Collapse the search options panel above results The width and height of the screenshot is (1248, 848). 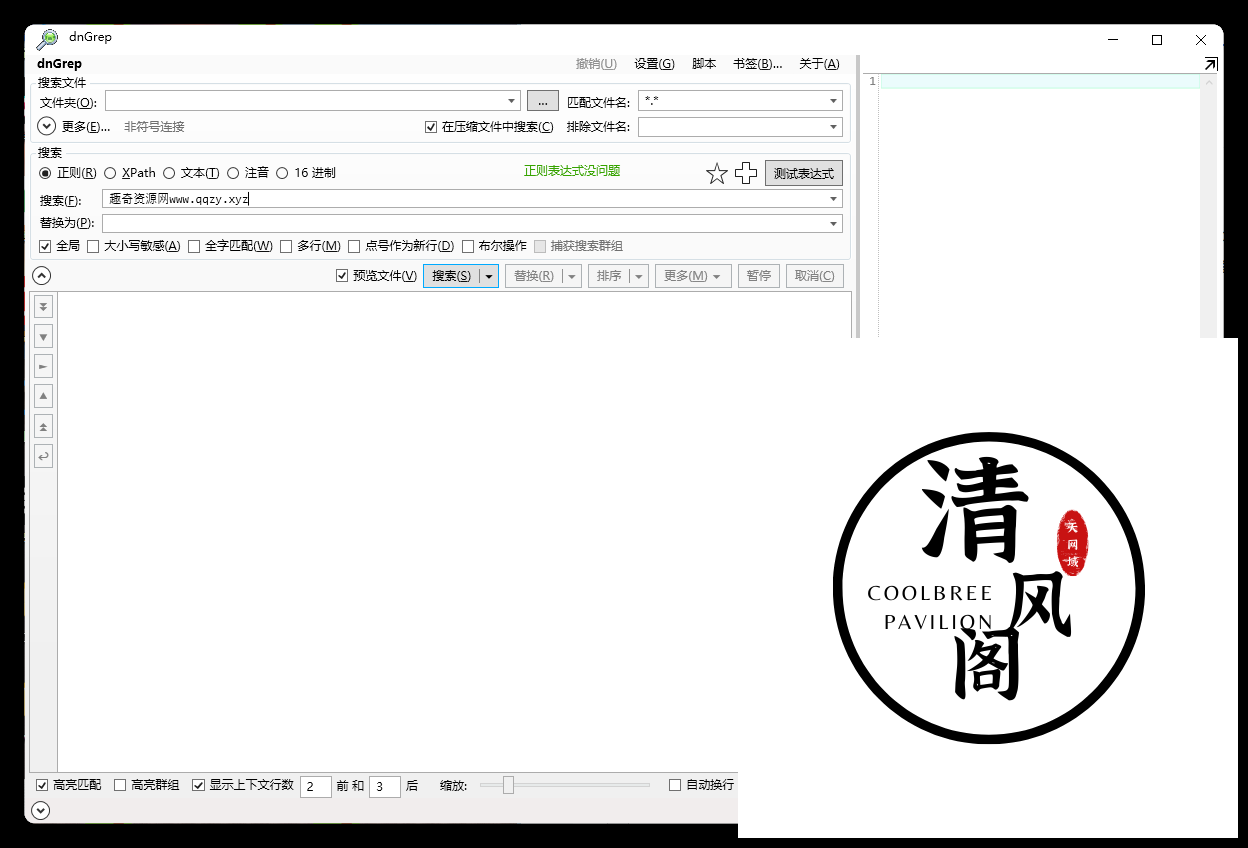[41, 276]
